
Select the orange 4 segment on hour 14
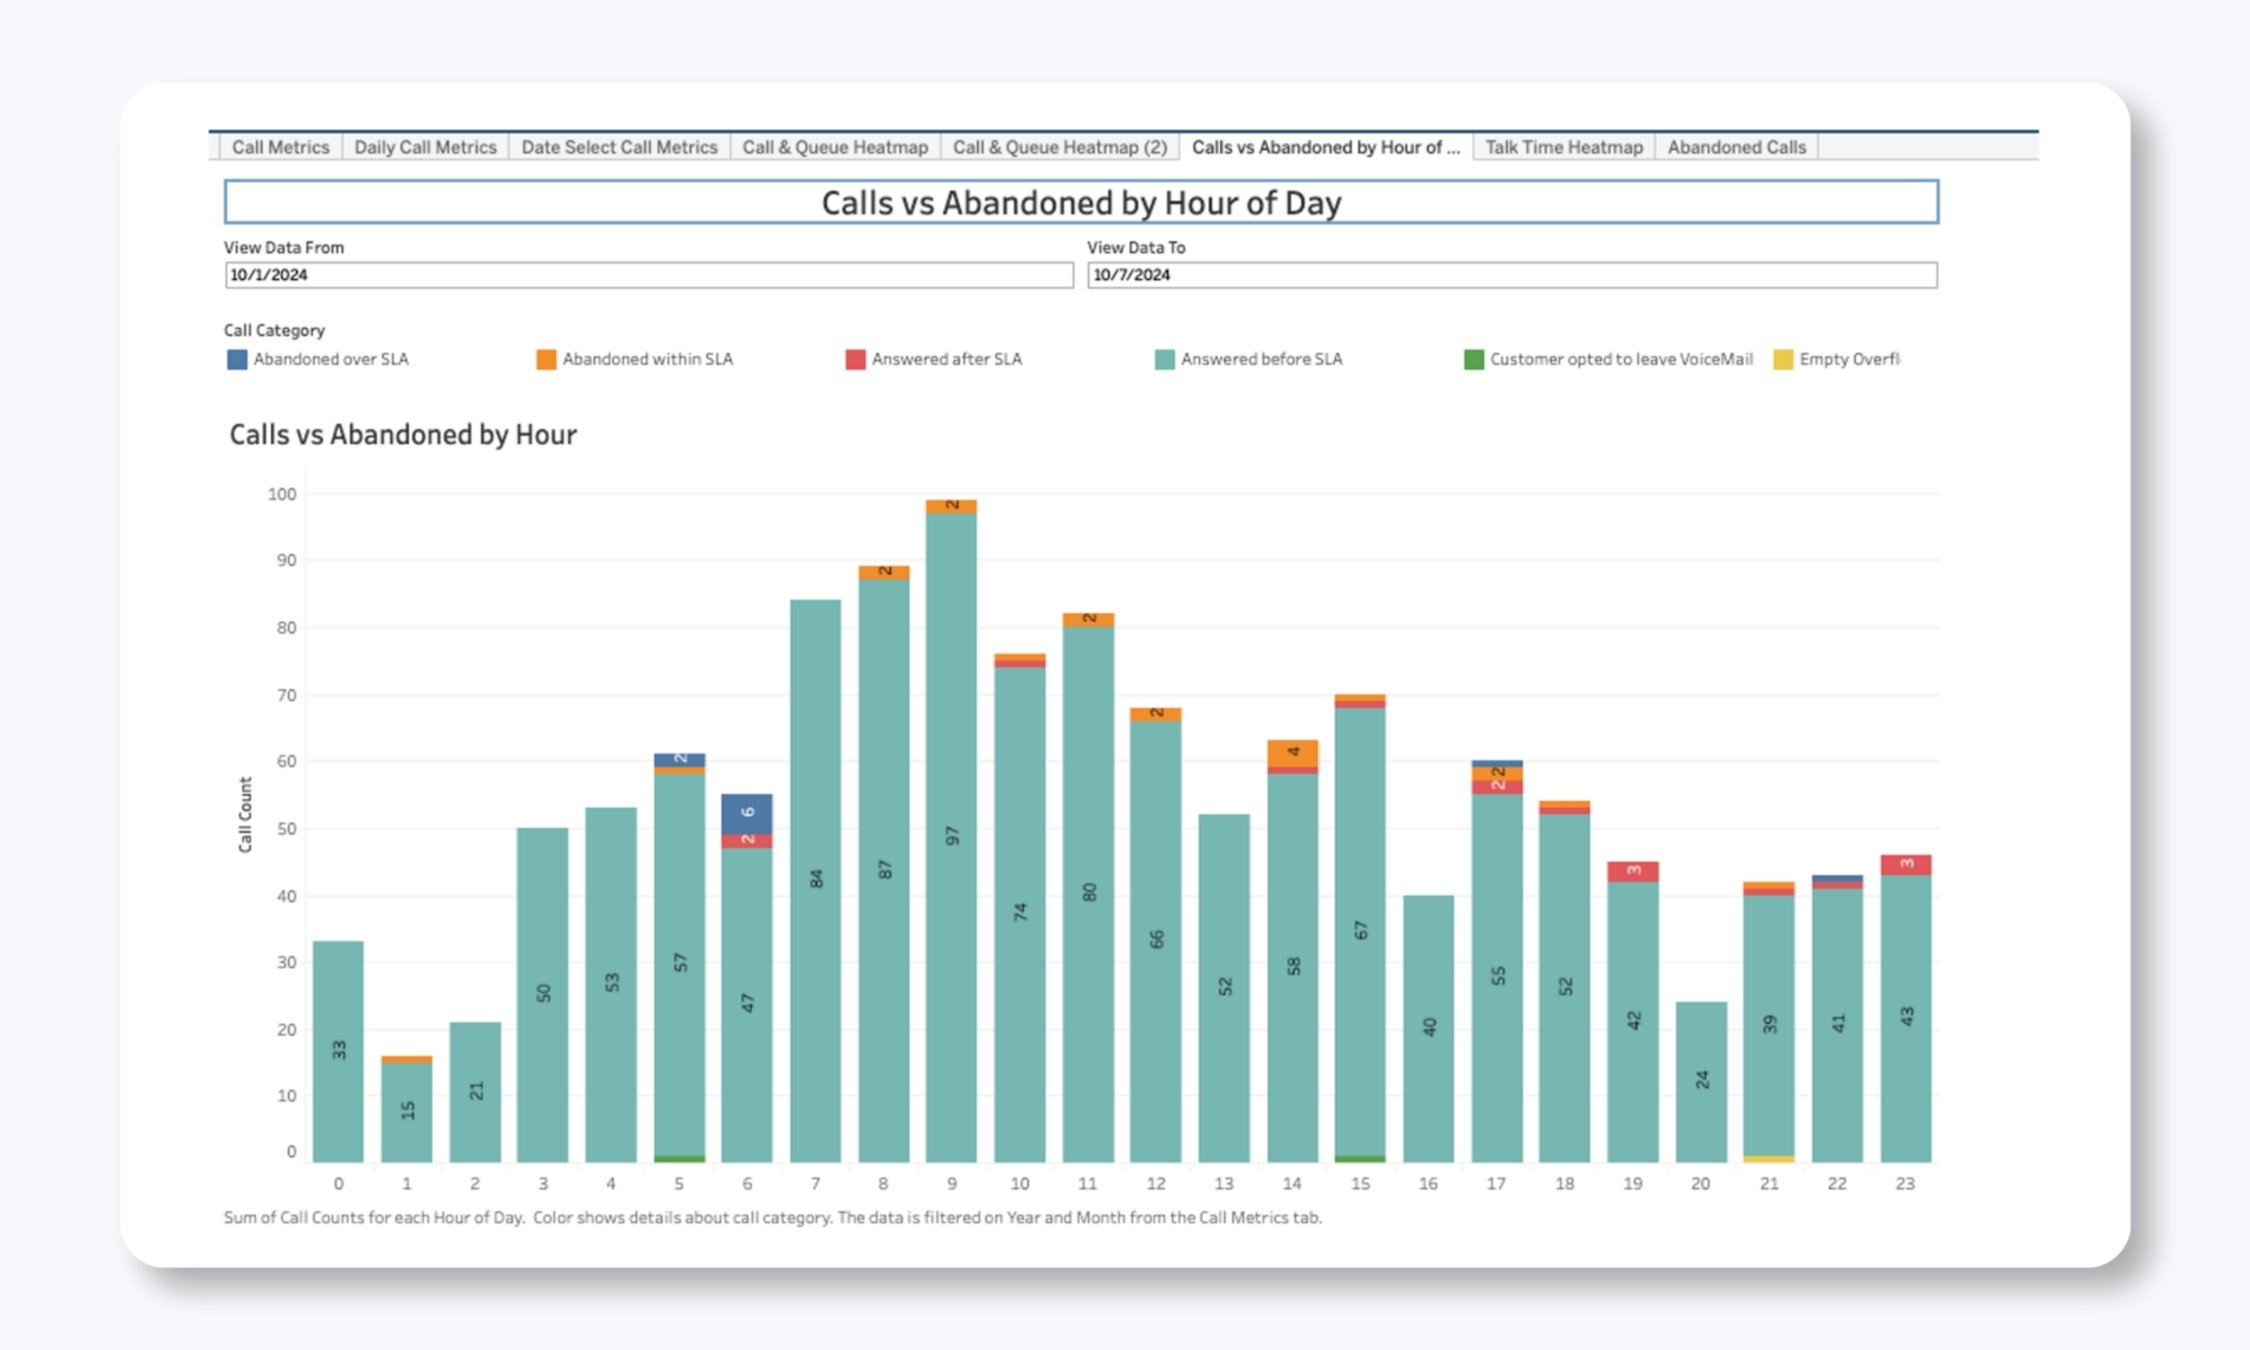click(1292, 752)
